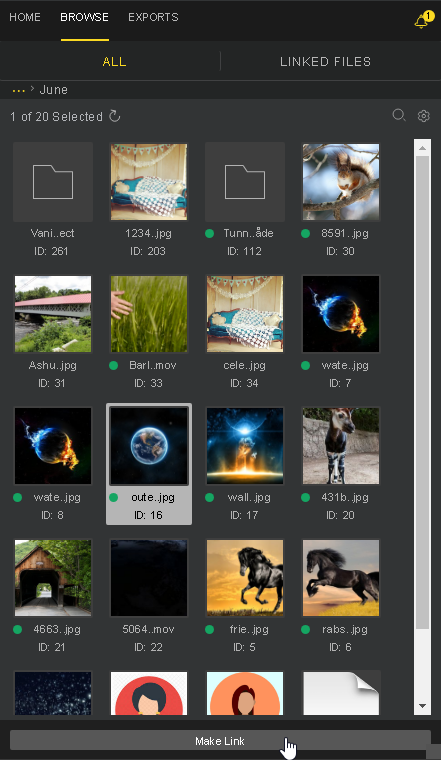This screenshot has width=441, height=760.
Task: Open the Vani..ect folder icon
Action: click(53, 182)
